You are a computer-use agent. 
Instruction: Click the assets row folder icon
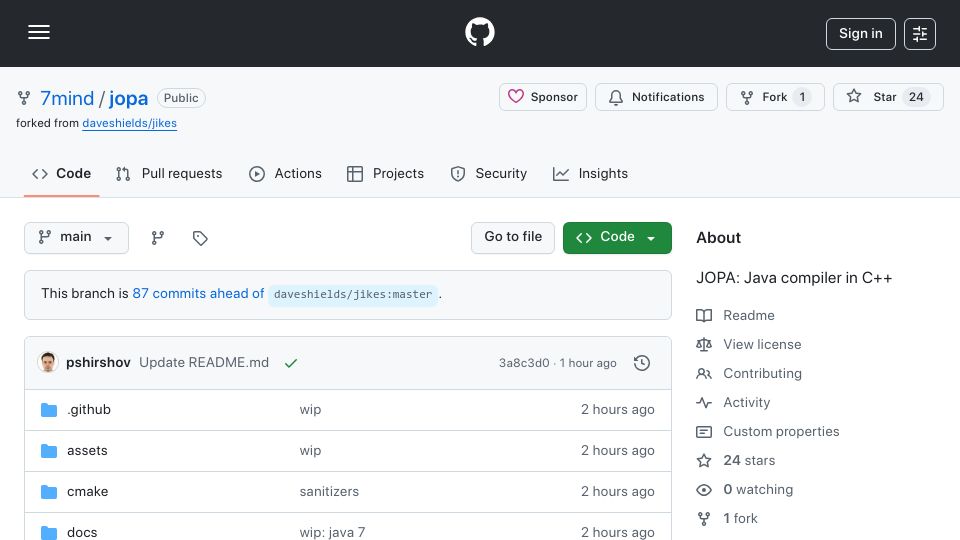point(49,451)
